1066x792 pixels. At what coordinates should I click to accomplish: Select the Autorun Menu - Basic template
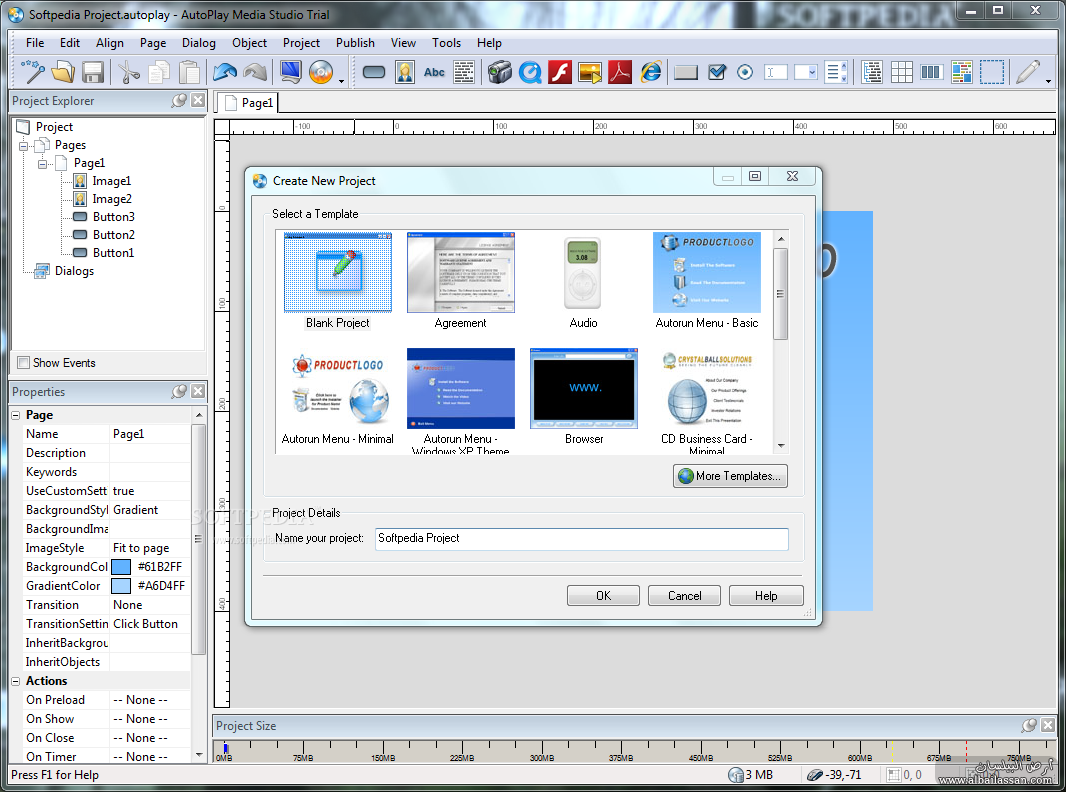tap(706, 281)
